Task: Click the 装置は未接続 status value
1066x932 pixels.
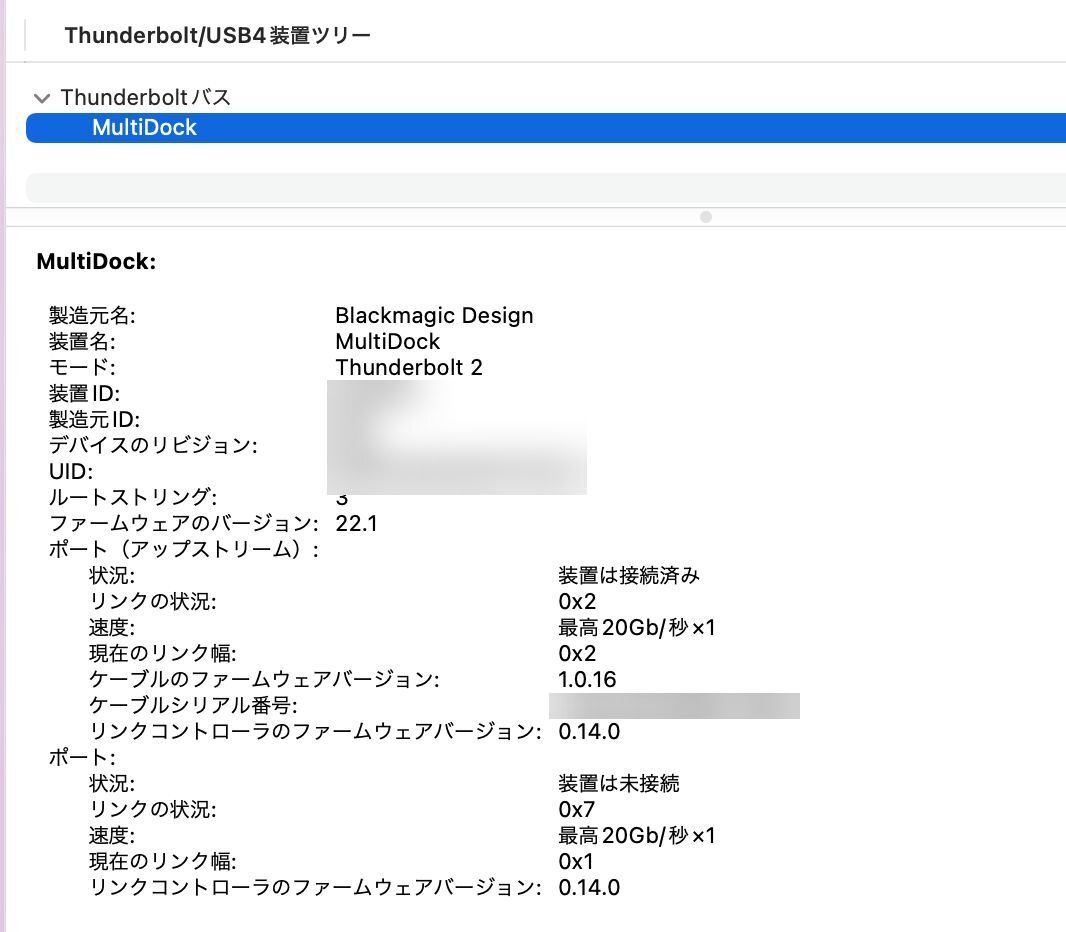Action: [619, 783]
